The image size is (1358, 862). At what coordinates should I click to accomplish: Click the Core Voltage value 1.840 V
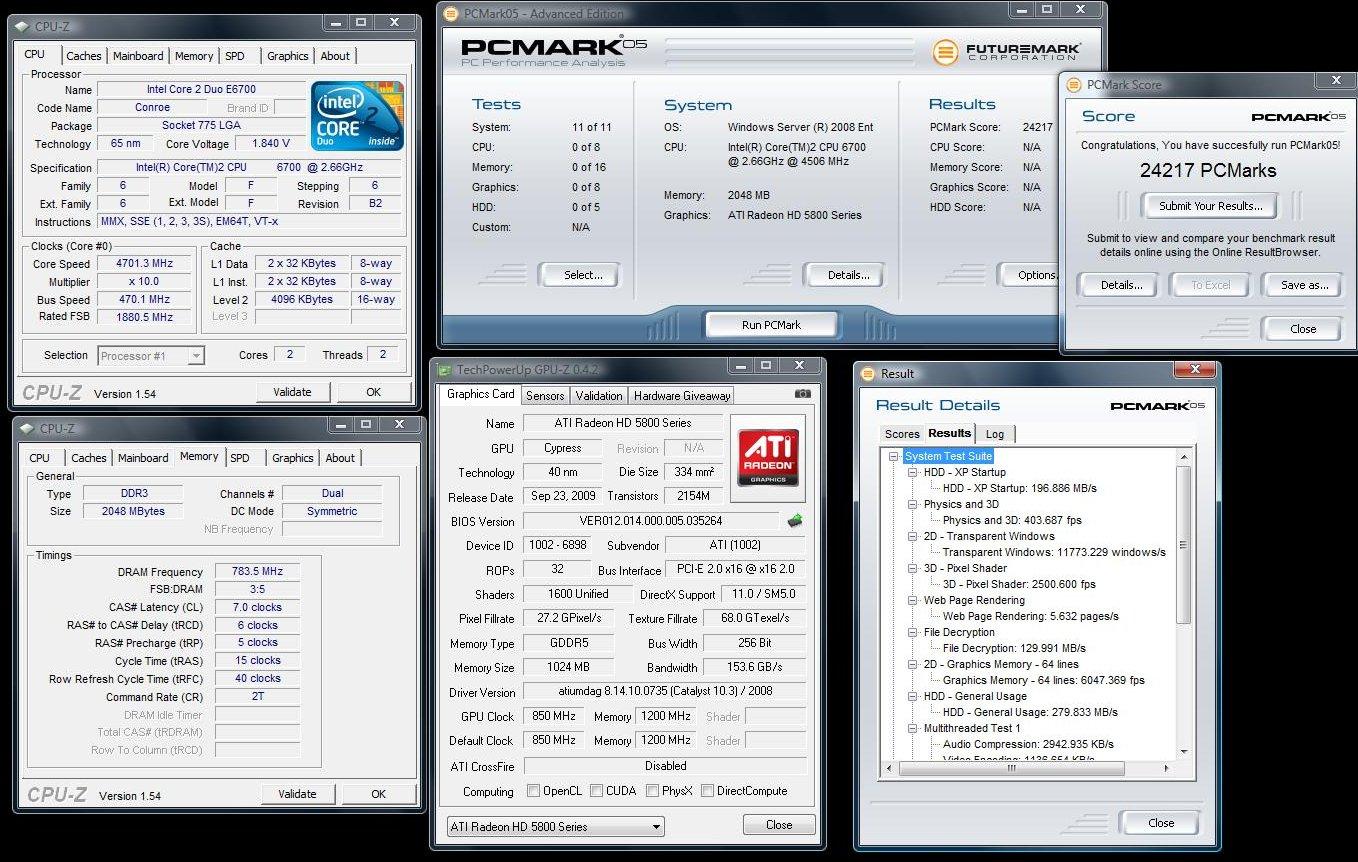[269, 144]
